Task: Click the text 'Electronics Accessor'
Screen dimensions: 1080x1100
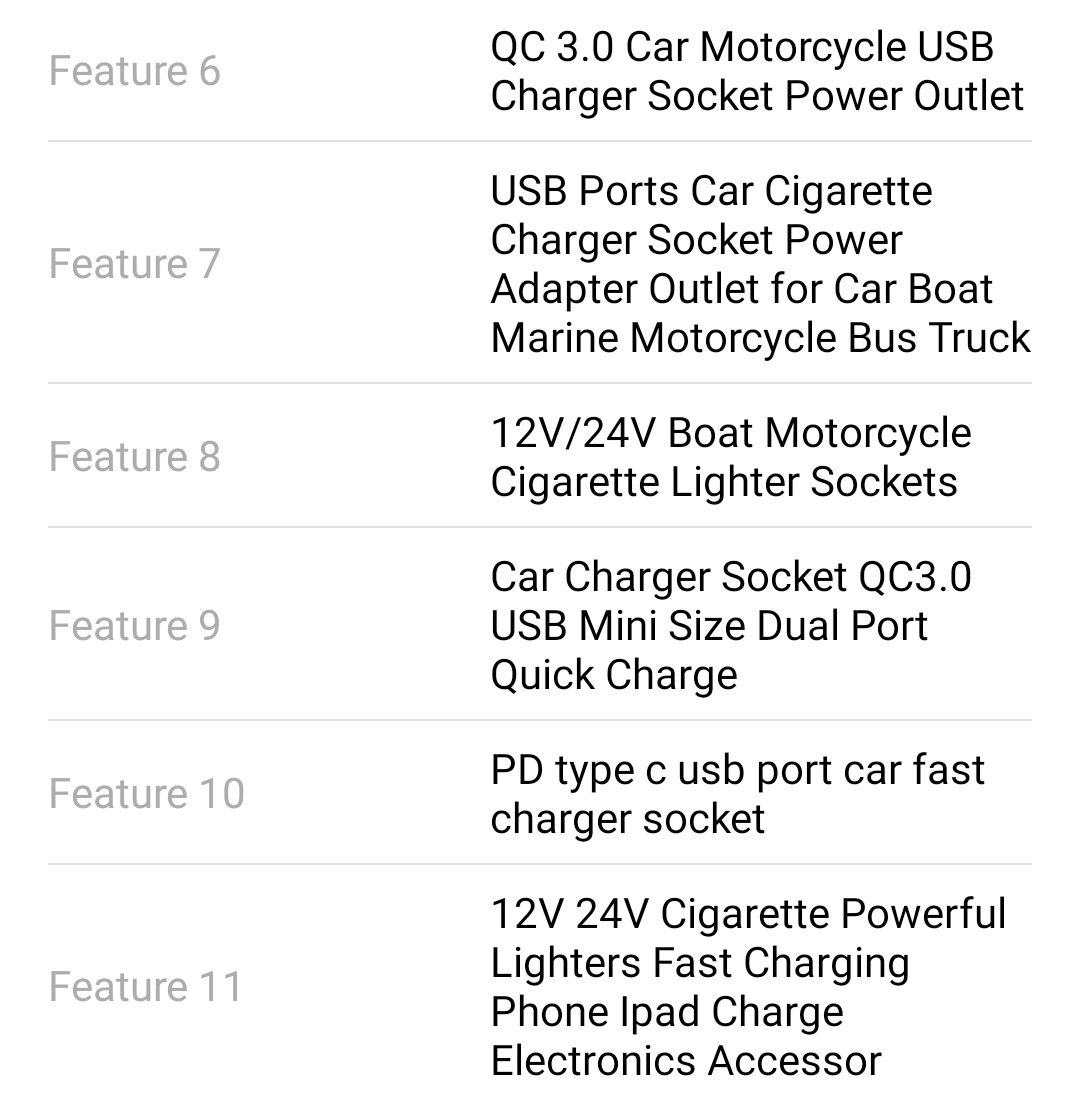Action: pos(686,1060)
